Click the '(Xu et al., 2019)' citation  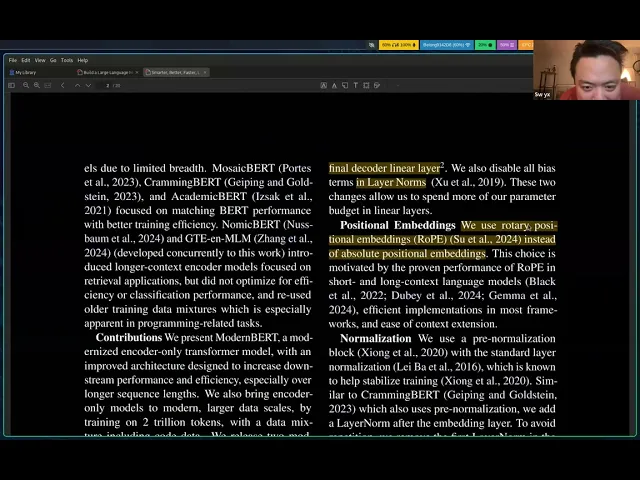click(x=467, y=182)
